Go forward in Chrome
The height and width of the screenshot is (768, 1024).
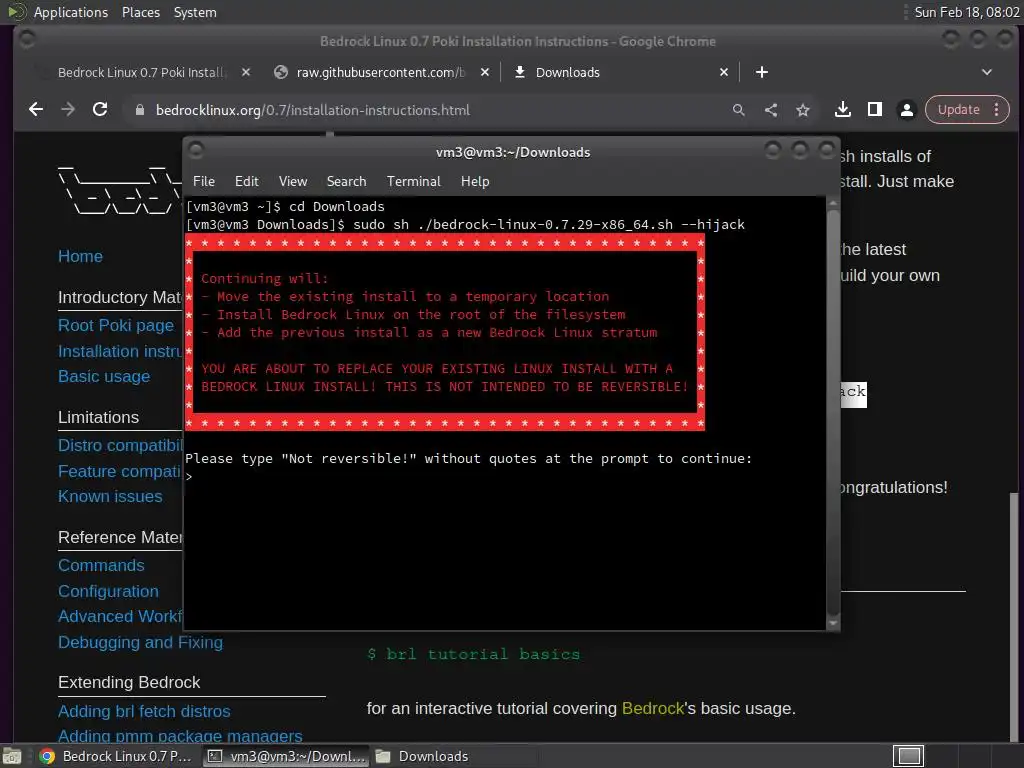[x=68, y=110]
